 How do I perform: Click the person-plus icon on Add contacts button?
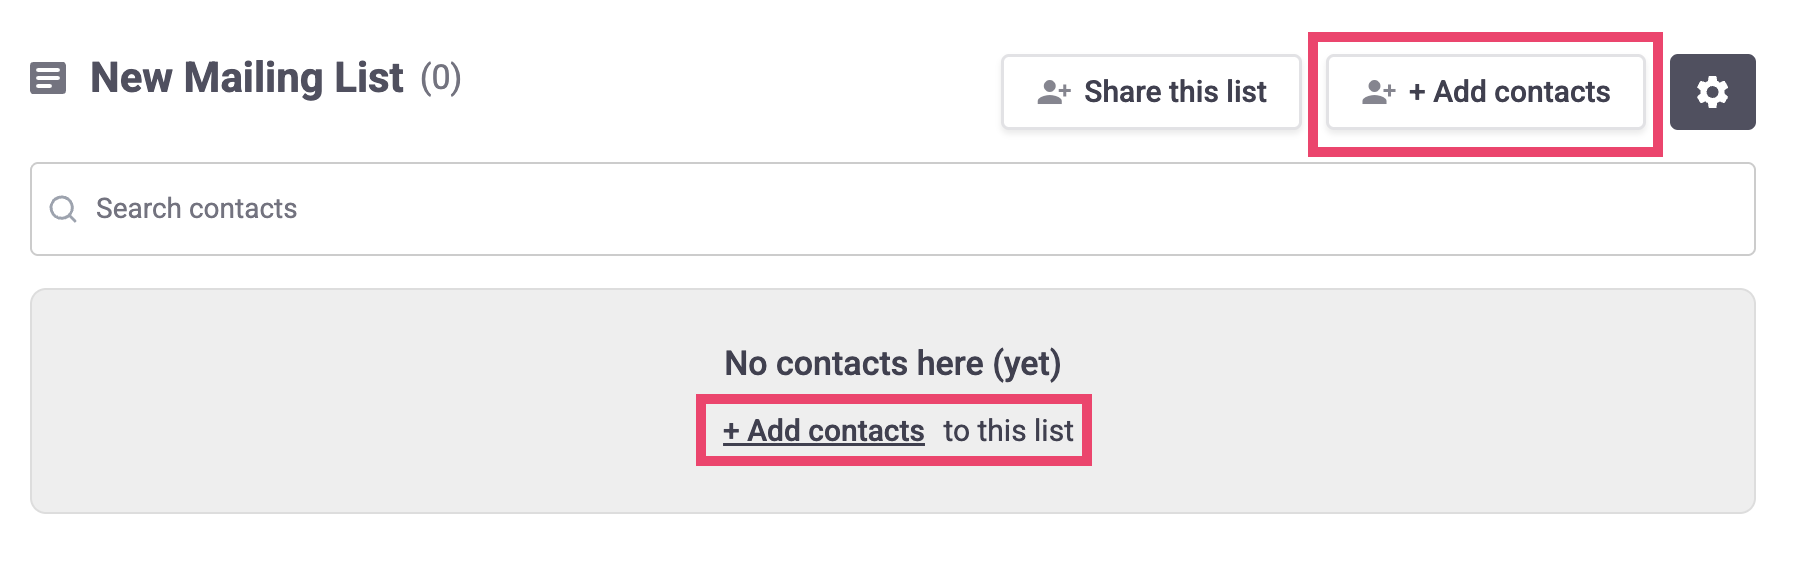tap(1379, 91)
